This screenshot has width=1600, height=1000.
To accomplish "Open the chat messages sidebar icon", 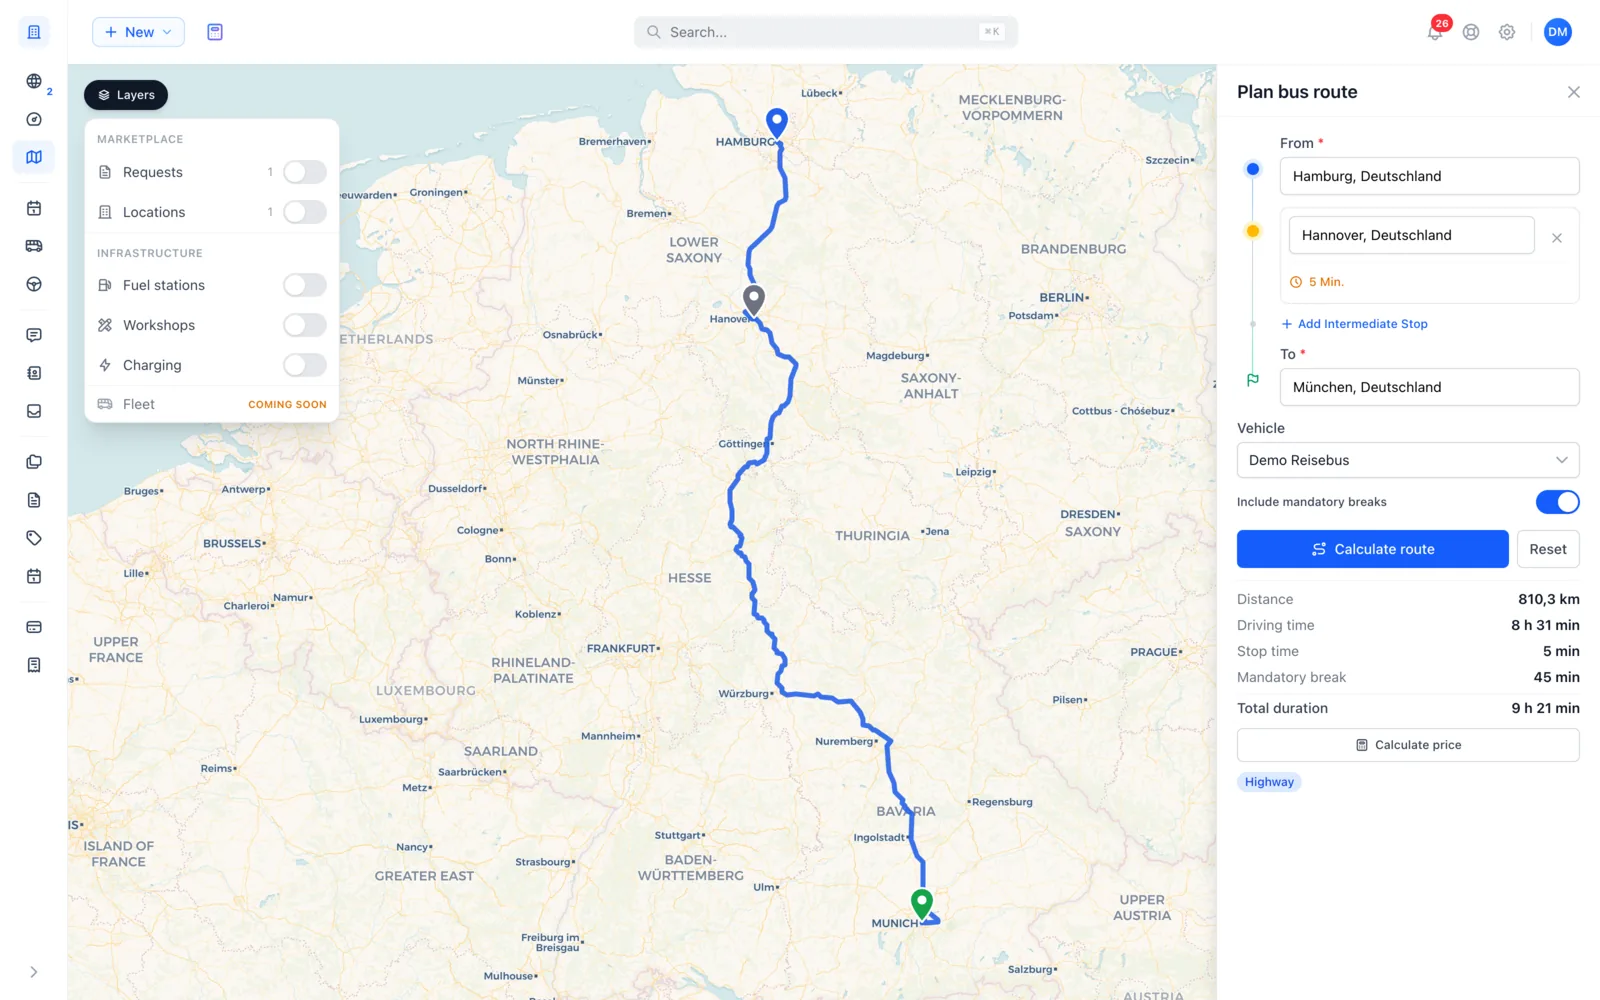I will 34,335.
